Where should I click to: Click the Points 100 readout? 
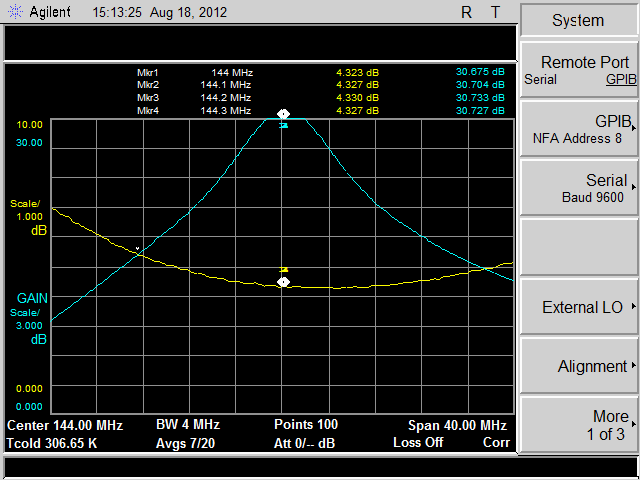pos(306,424)
